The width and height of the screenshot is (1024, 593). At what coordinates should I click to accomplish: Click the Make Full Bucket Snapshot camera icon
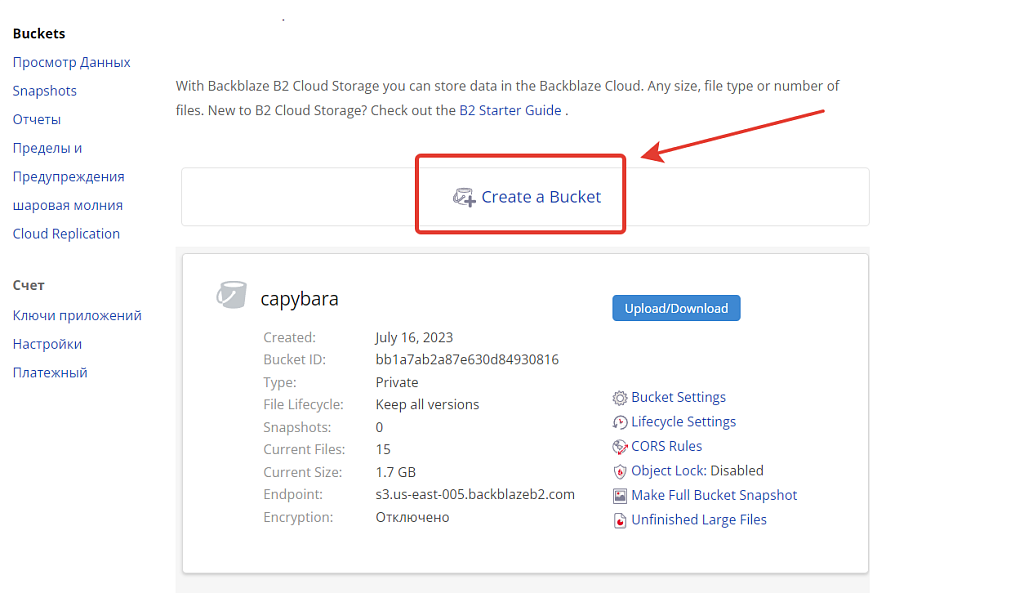[x=621, y=495]
